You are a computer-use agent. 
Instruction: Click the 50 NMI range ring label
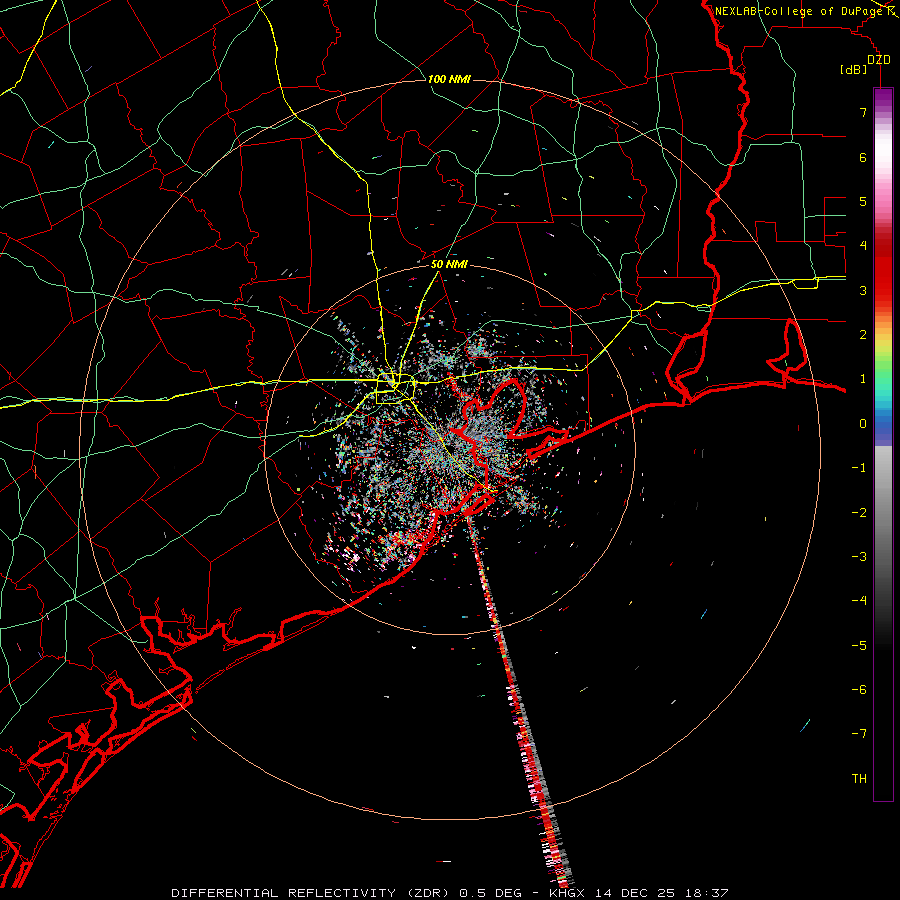pos(449,264)
